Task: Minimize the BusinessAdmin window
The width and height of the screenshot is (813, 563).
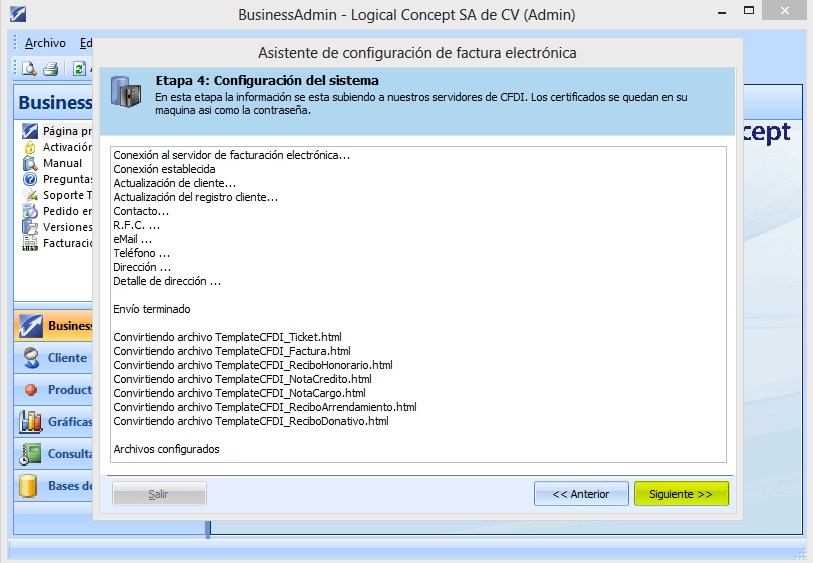Action: tap(722, 12)
